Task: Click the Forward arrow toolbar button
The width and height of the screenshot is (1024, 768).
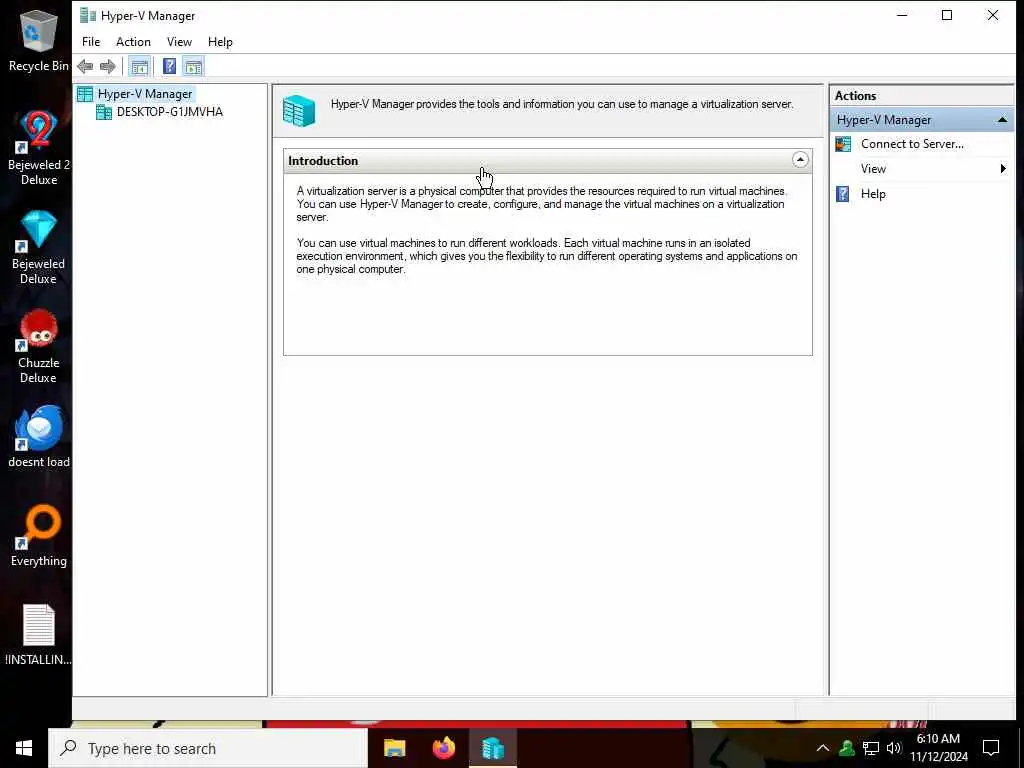Action: click(108, 66)
